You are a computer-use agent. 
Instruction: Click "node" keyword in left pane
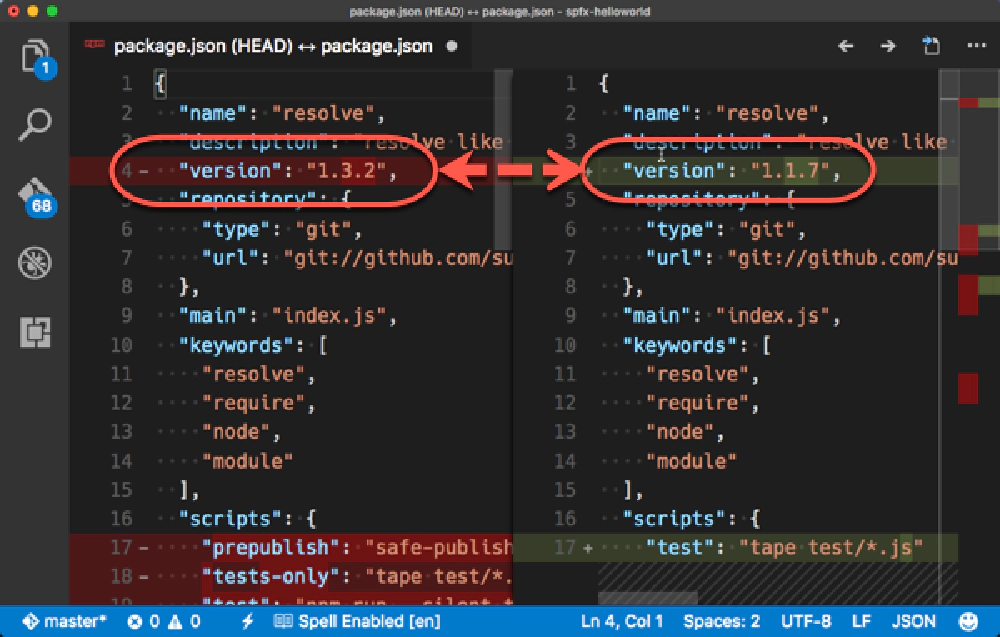236,432
